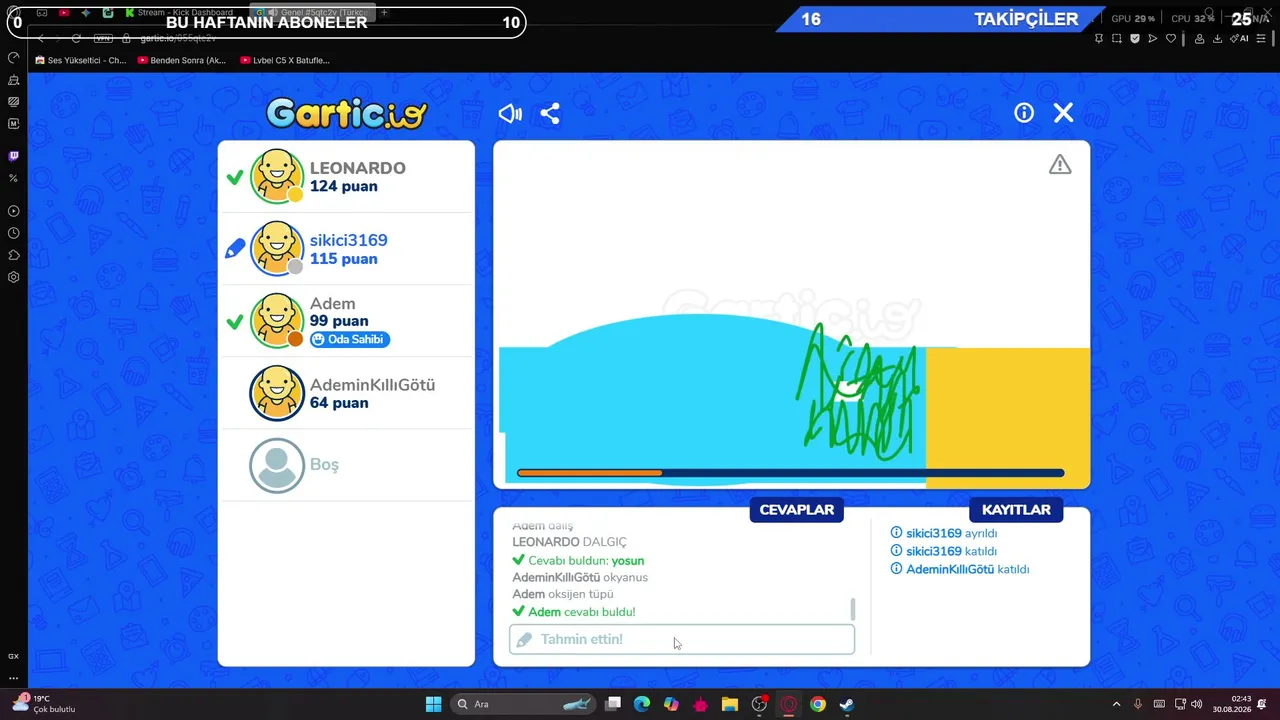Viewport: 1280px width, 720px height.
Task: Open the info icon next to the close button
Action: tap(1024, 113)
